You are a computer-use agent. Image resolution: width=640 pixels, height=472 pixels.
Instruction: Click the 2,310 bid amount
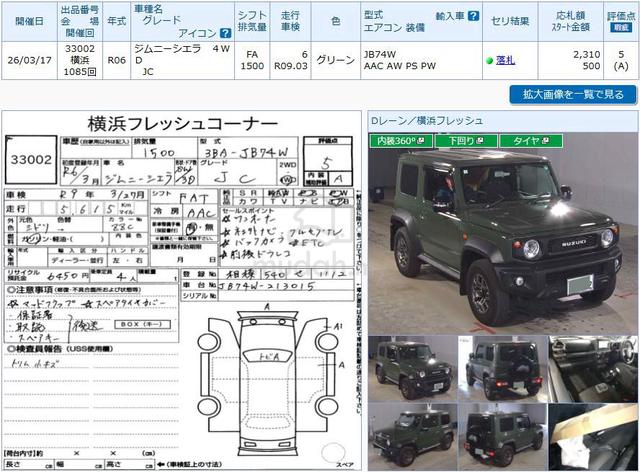tap(587, 54)
